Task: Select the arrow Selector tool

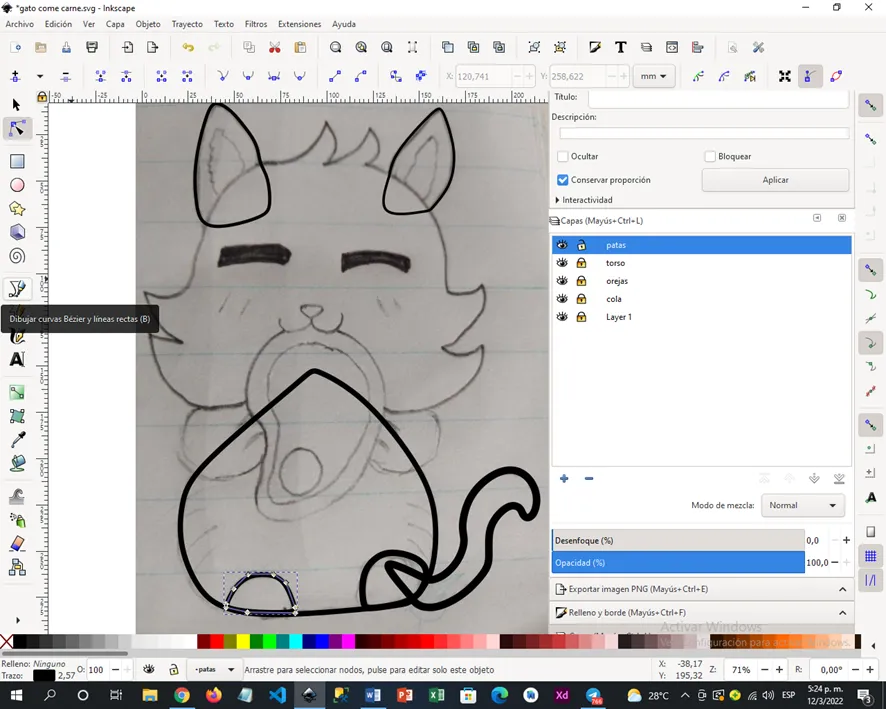Action: click(16, 105)
